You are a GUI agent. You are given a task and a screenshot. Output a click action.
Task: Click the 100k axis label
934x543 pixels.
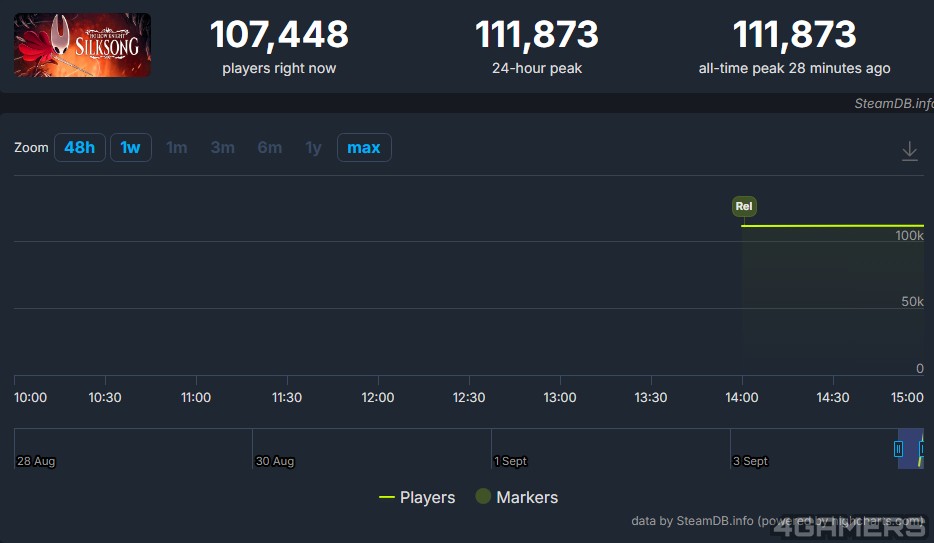pos(910,235)
